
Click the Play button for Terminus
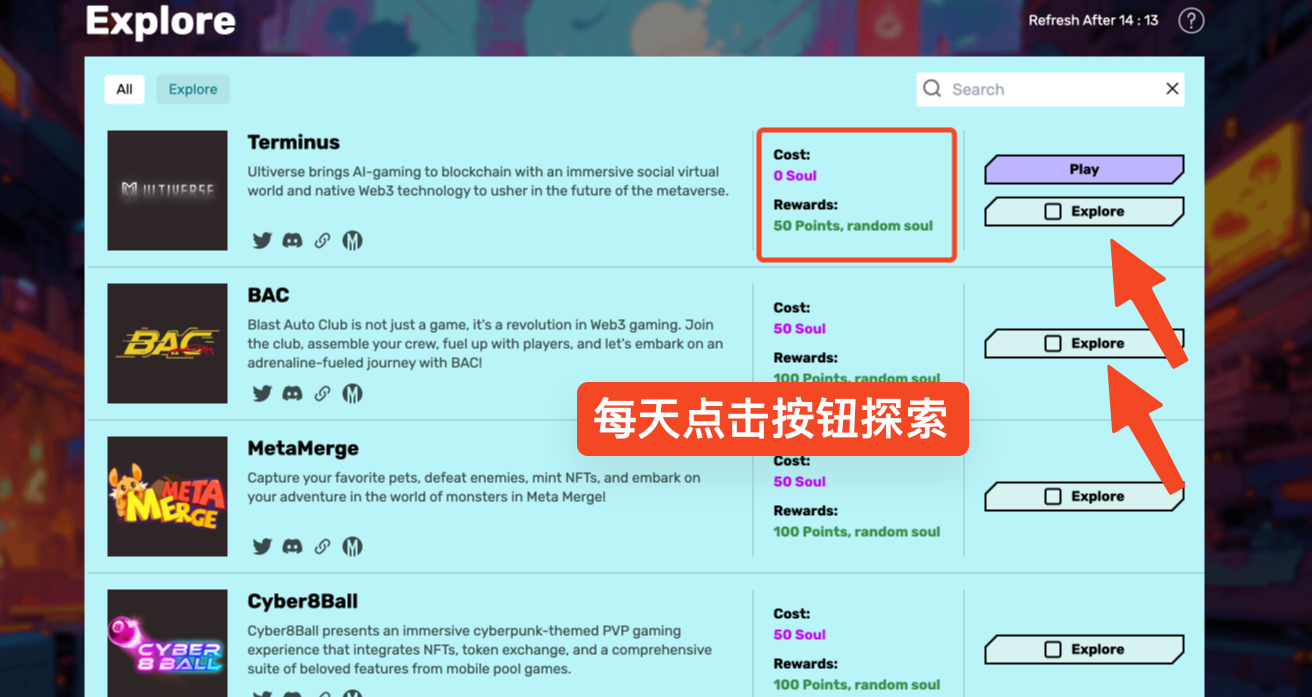click(x=1084, y=169)
